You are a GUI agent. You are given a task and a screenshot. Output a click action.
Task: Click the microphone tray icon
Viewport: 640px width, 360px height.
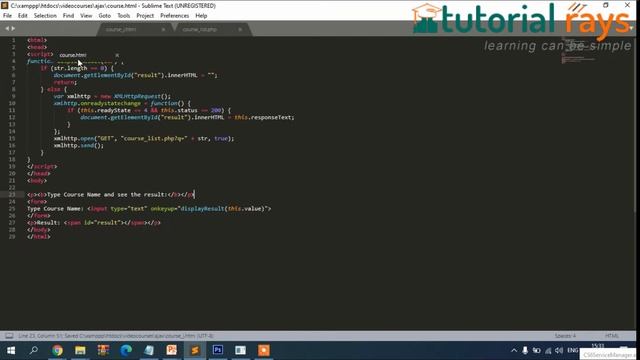[x=525, y=350]
